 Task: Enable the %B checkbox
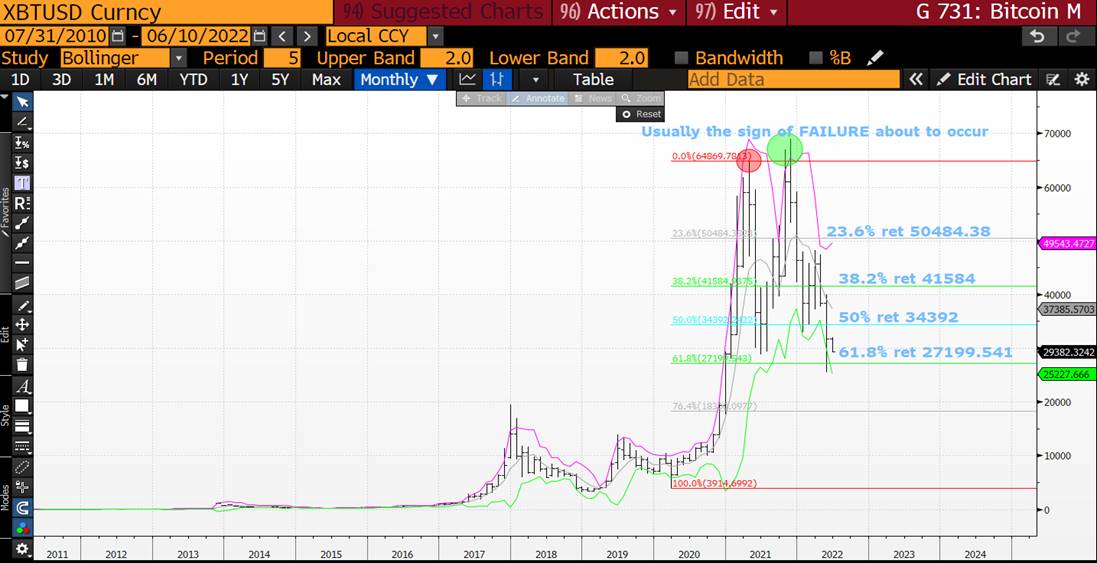pyautogui.click(x=816, y=58)
